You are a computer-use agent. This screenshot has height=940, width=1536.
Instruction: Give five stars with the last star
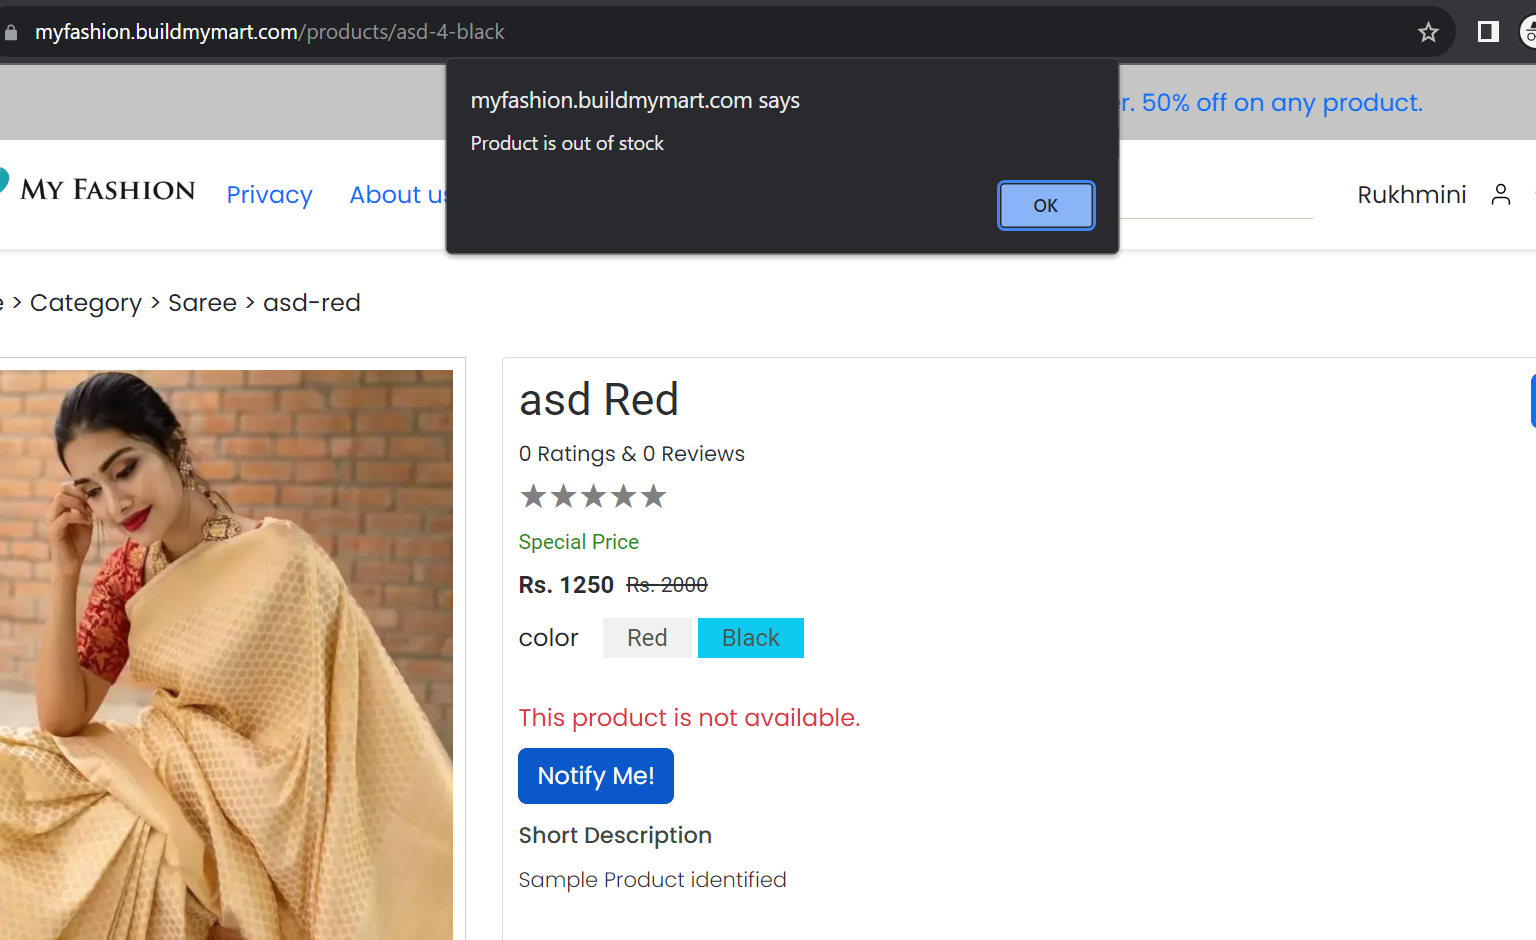pos(653,496)
